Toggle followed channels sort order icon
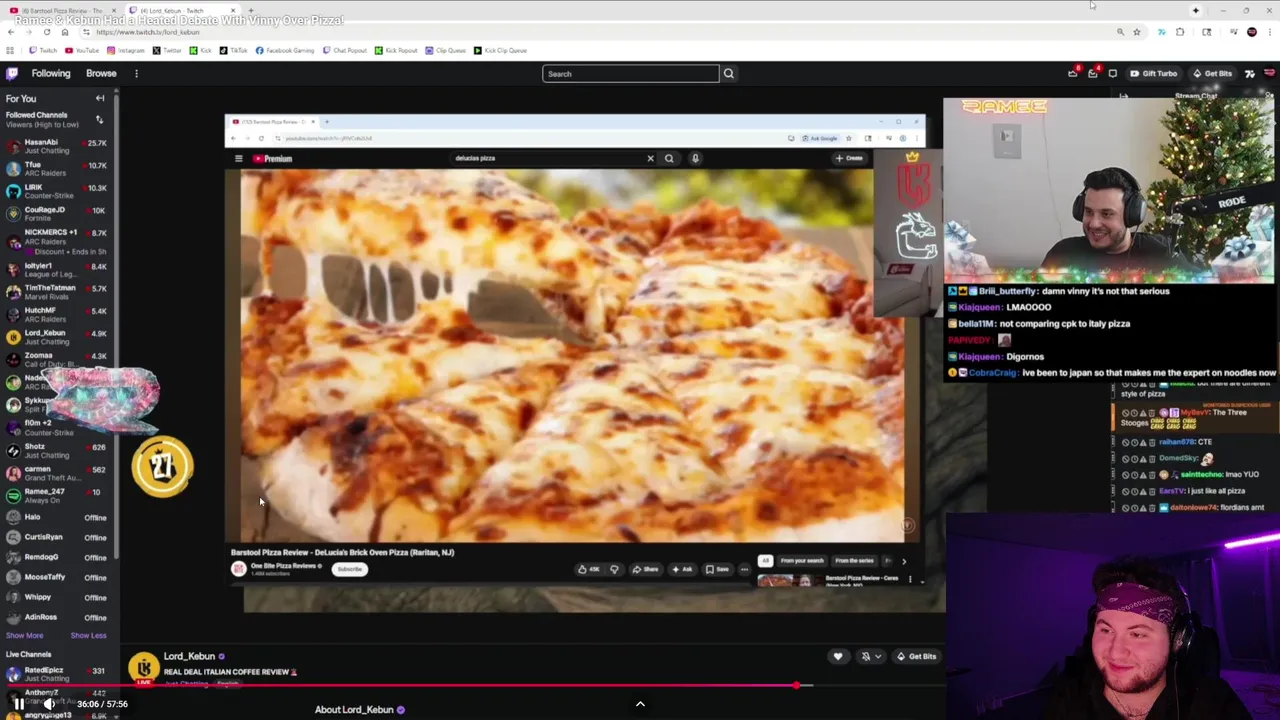This screenshot has height=720, width=1280. [x=99, y=119]
